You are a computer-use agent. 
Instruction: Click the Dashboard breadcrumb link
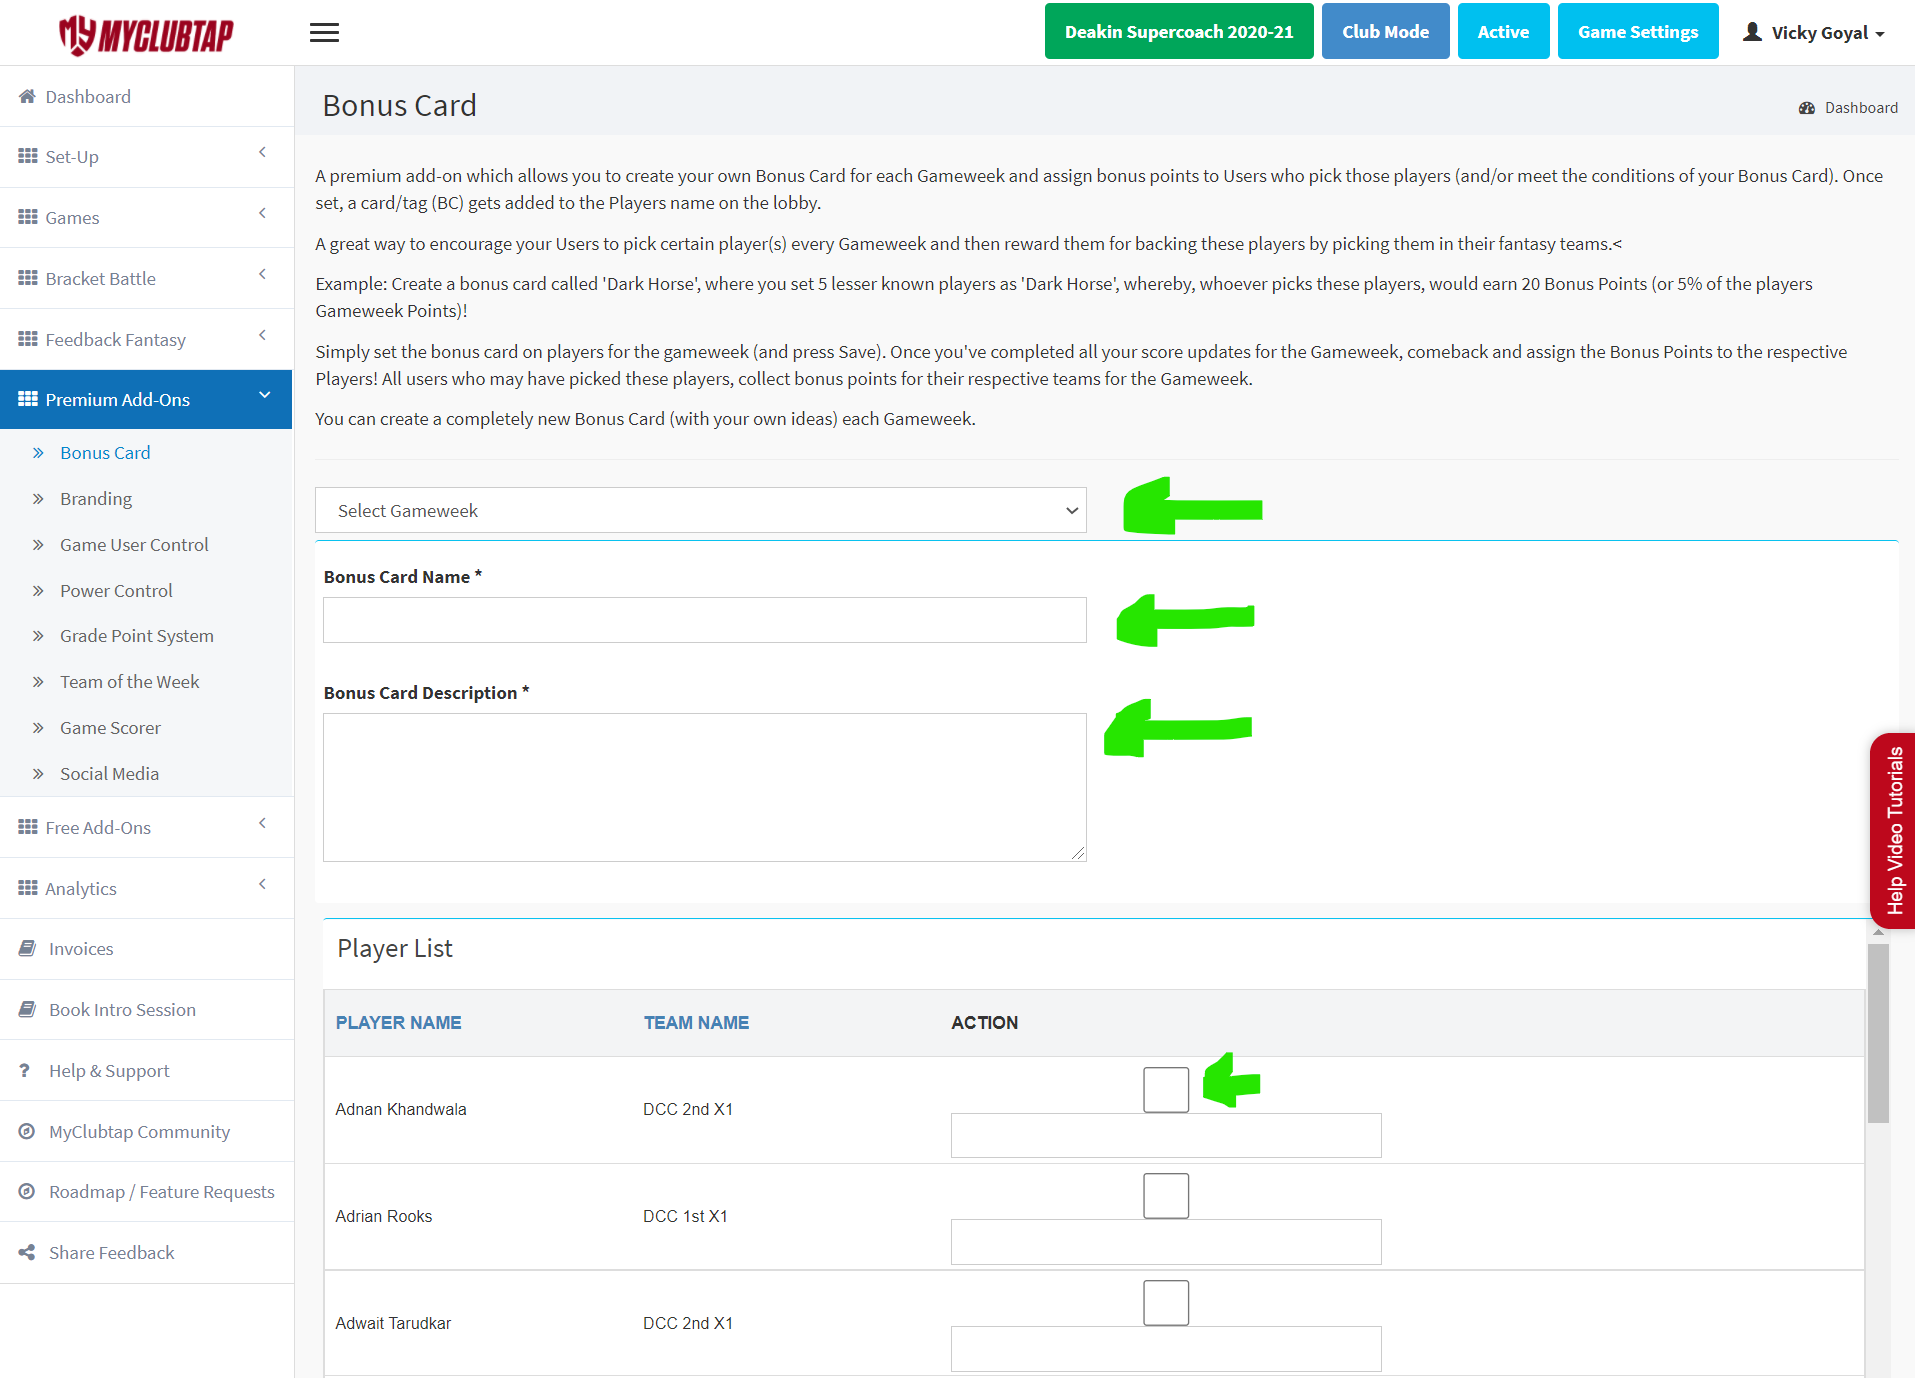click(x=1861, y=108)
